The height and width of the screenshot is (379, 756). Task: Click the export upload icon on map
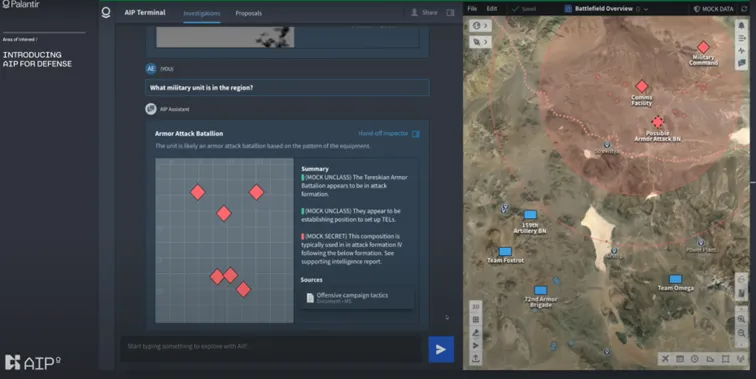pyautogui.click(x=475, y=358)
